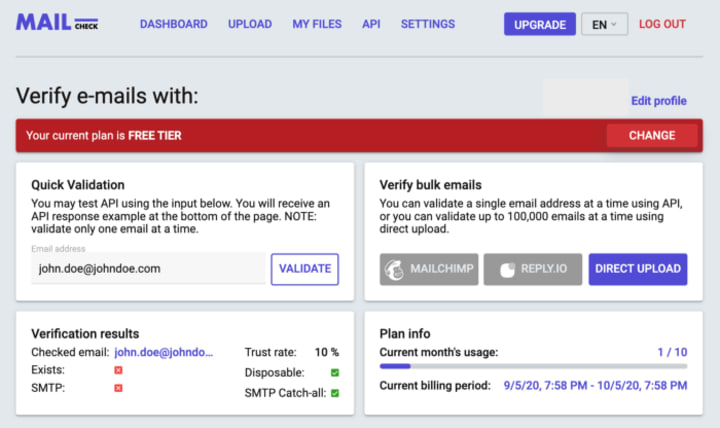The image size is (720, 428).
Task: Open My Files in navigation
Action: 317,24
